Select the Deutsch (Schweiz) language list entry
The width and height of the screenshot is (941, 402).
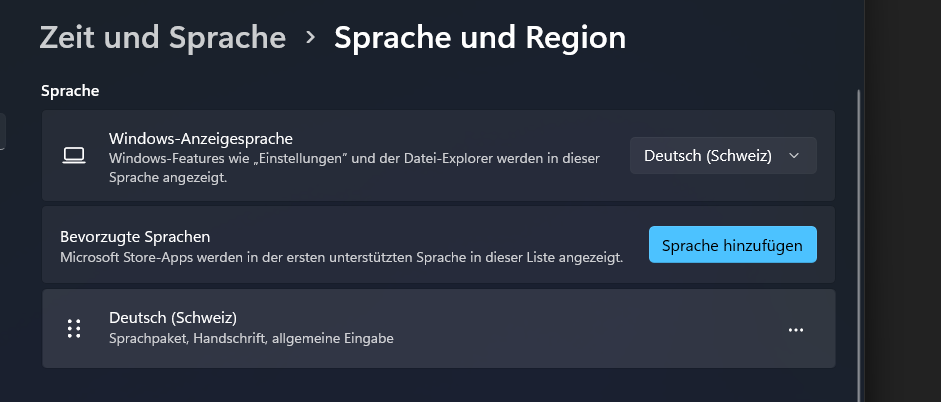172,318
